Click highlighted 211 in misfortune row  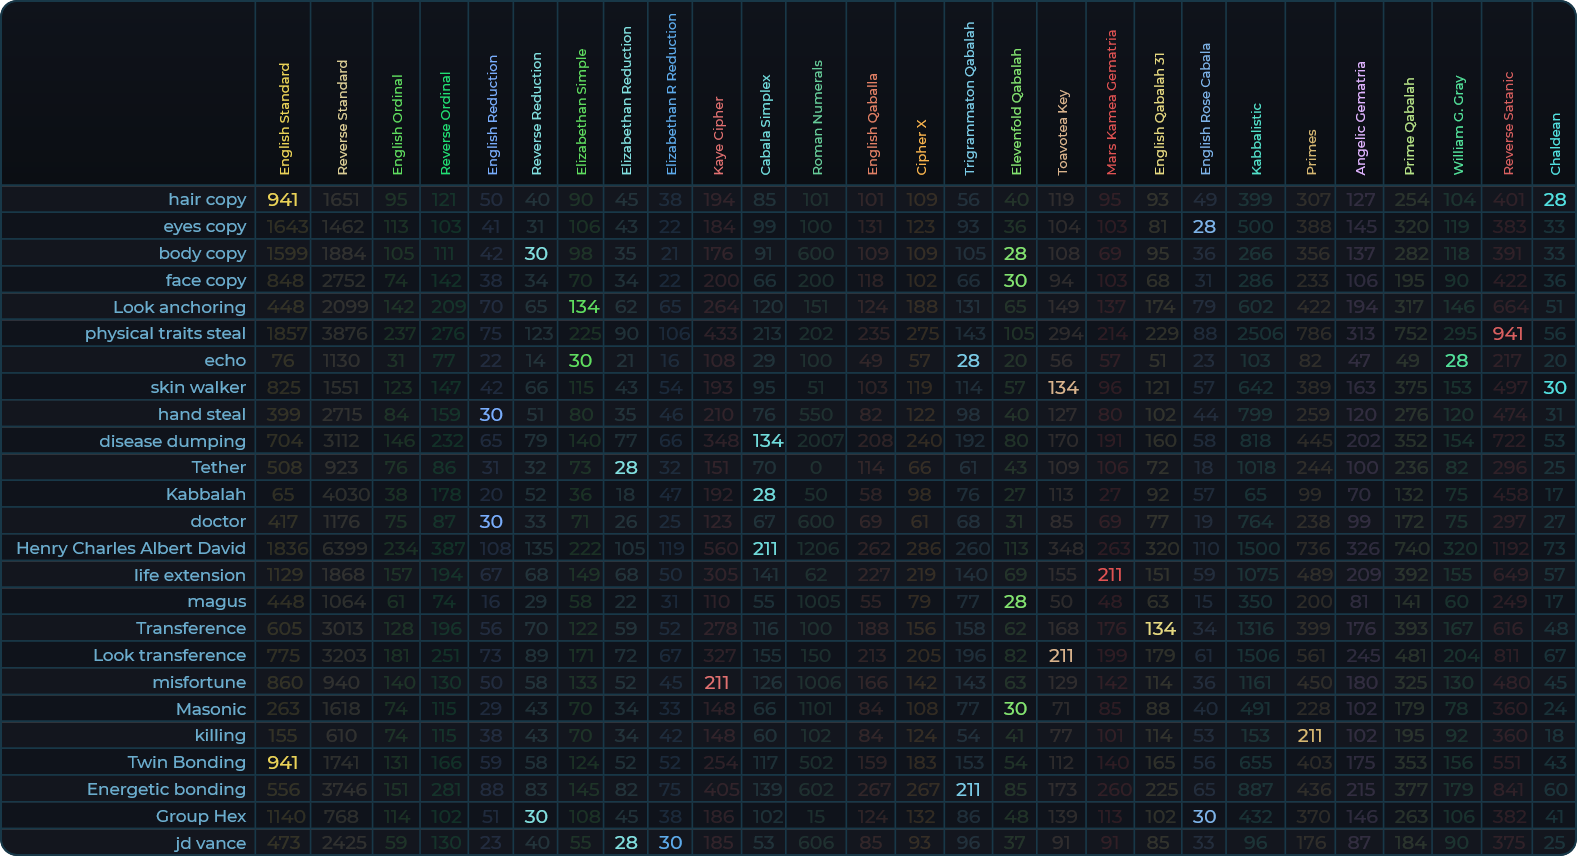717,682
